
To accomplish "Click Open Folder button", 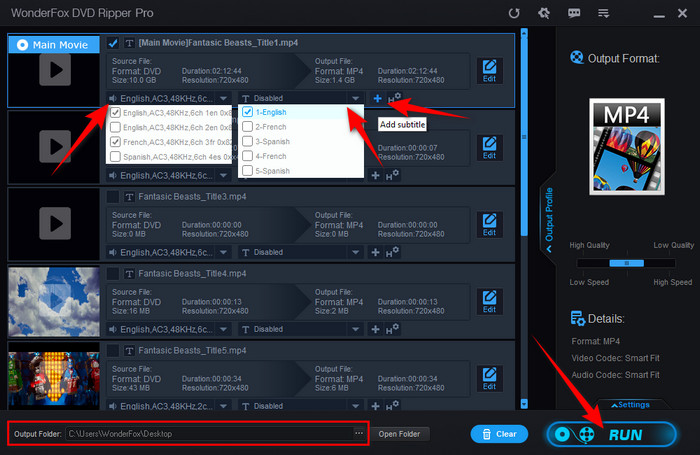I will tap(400, 434).
